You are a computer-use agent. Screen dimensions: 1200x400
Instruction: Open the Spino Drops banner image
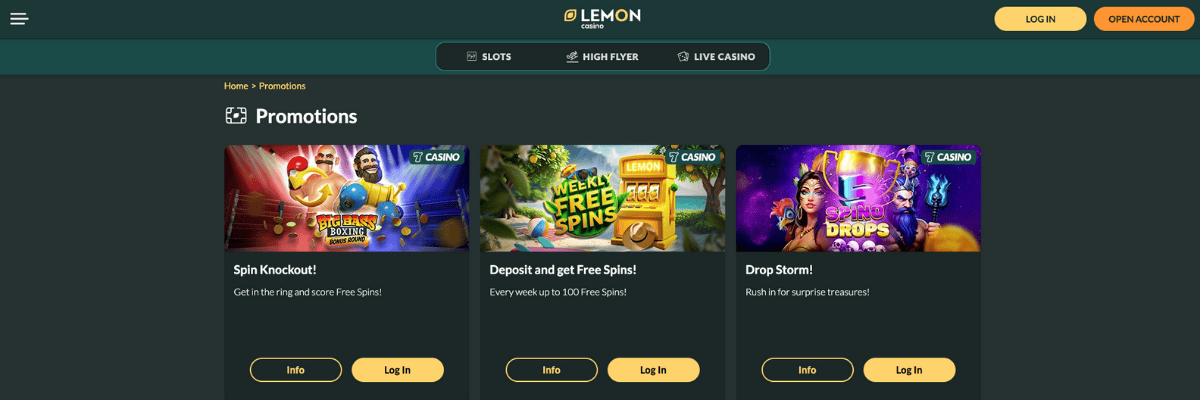click(858, 198)
